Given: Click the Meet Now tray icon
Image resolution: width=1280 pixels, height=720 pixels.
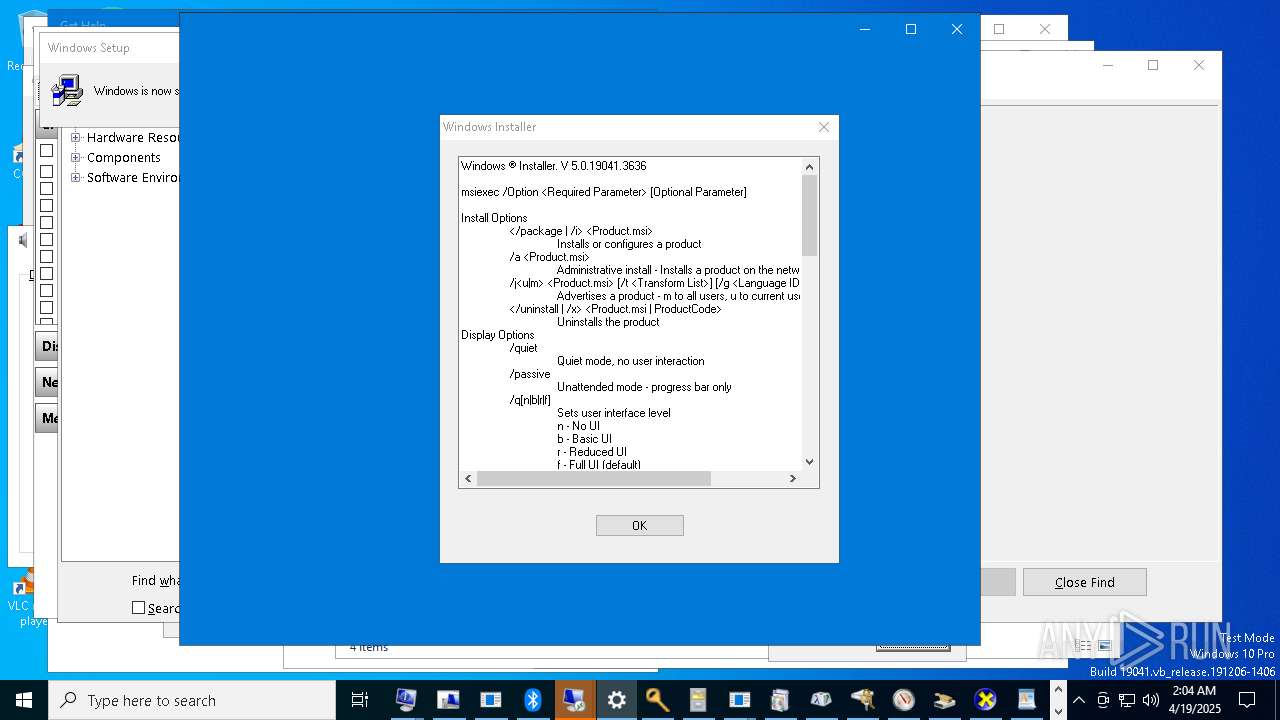Looking at the screenshot, I should 1103,700.
